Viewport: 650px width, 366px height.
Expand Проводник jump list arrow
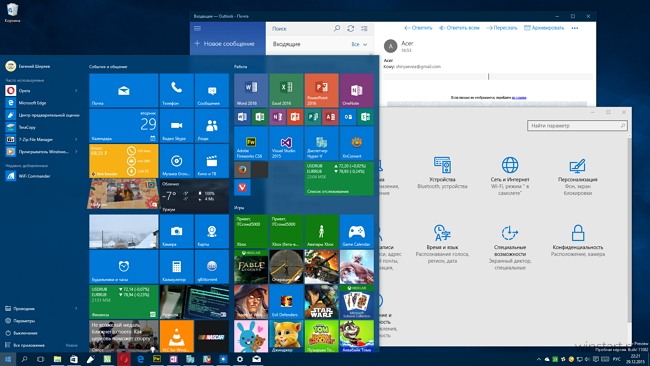76,308
